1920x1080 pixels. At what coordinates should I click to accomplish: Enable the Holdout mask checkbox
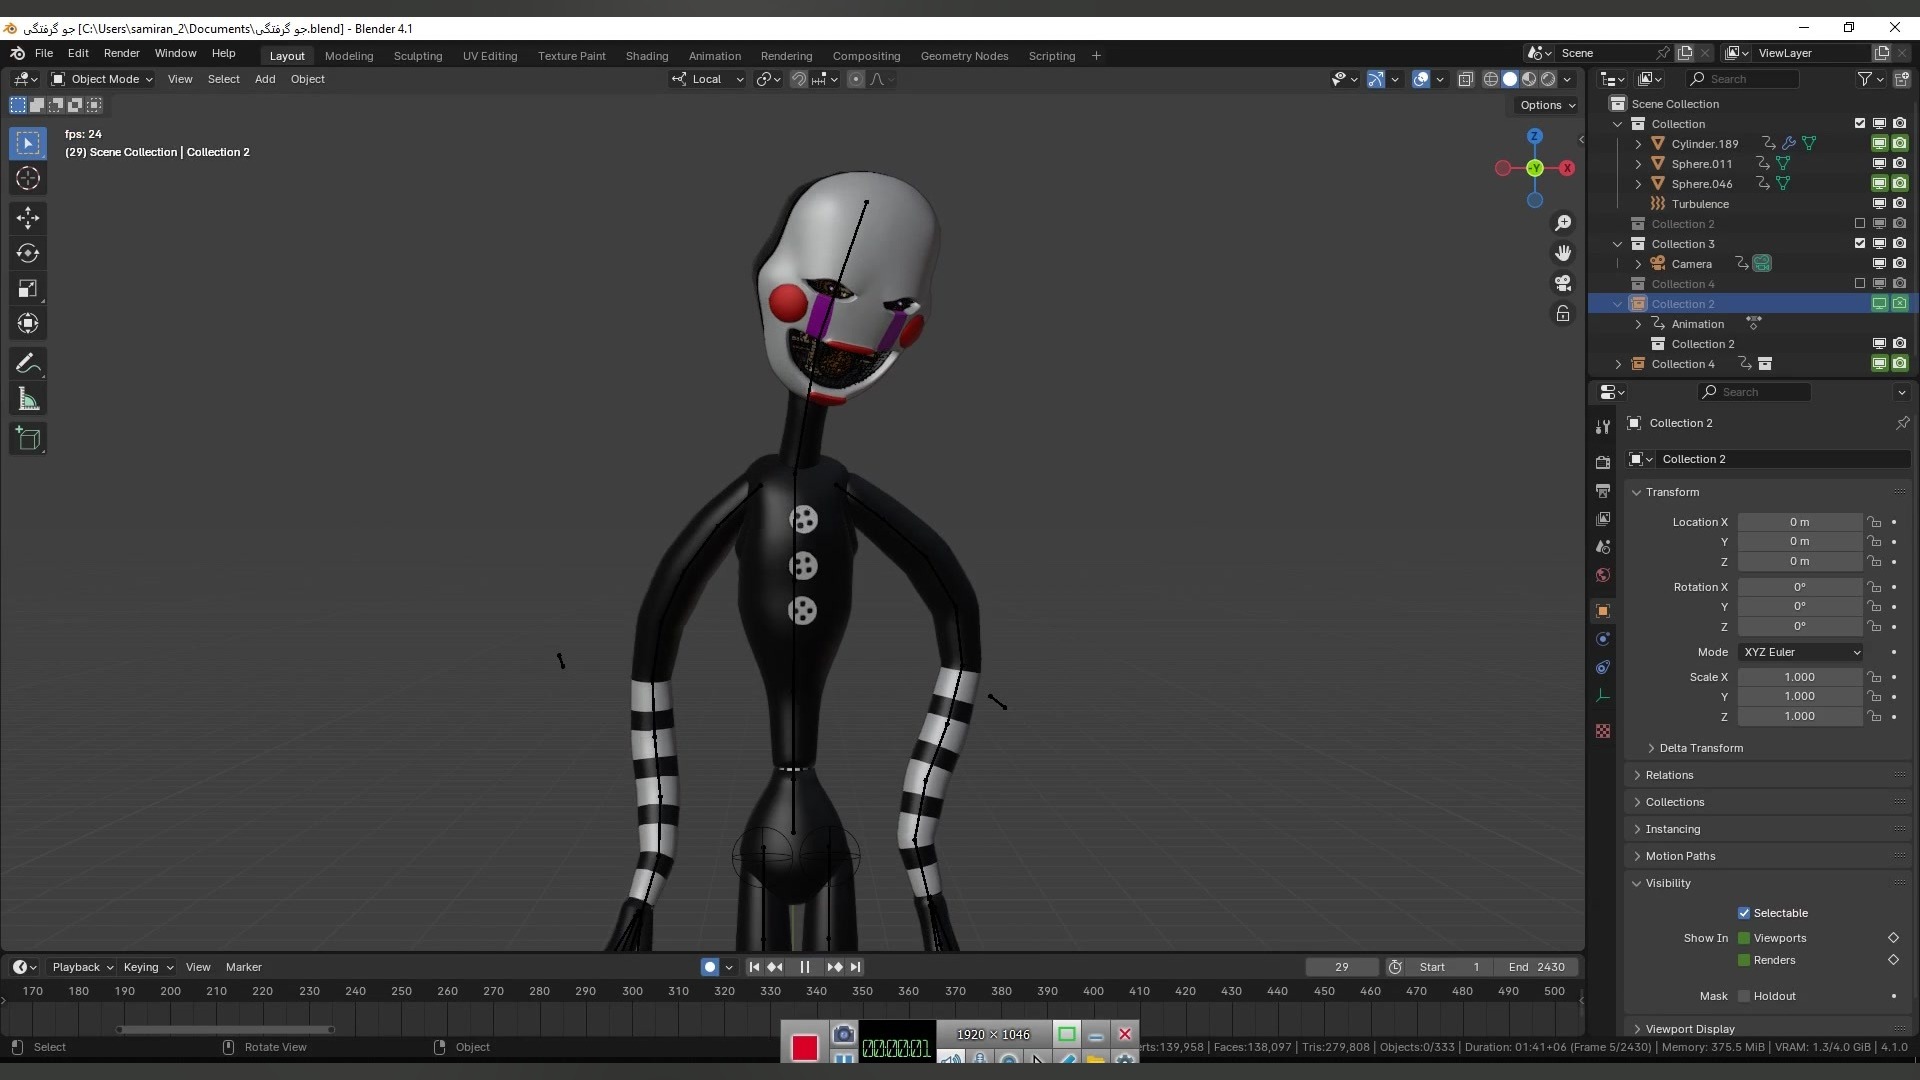(x=1744, y=996)
